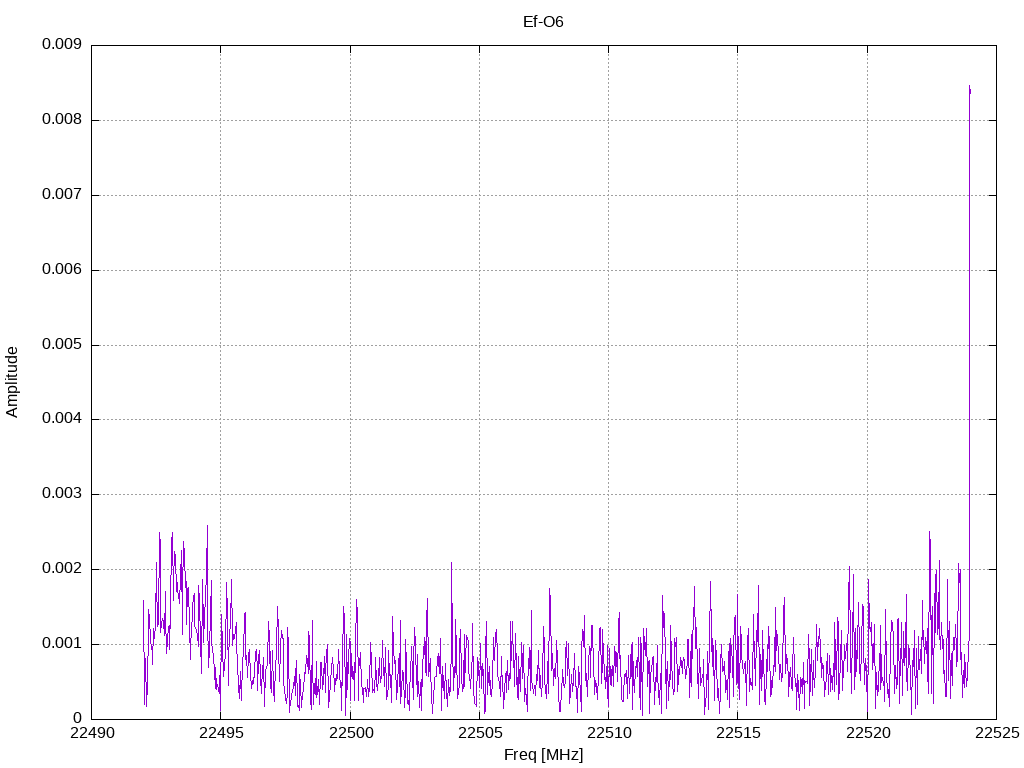This screenshot has height=768, width=1024.
Task: Click x-axis tick label 22500
Action: coord(350,733)
